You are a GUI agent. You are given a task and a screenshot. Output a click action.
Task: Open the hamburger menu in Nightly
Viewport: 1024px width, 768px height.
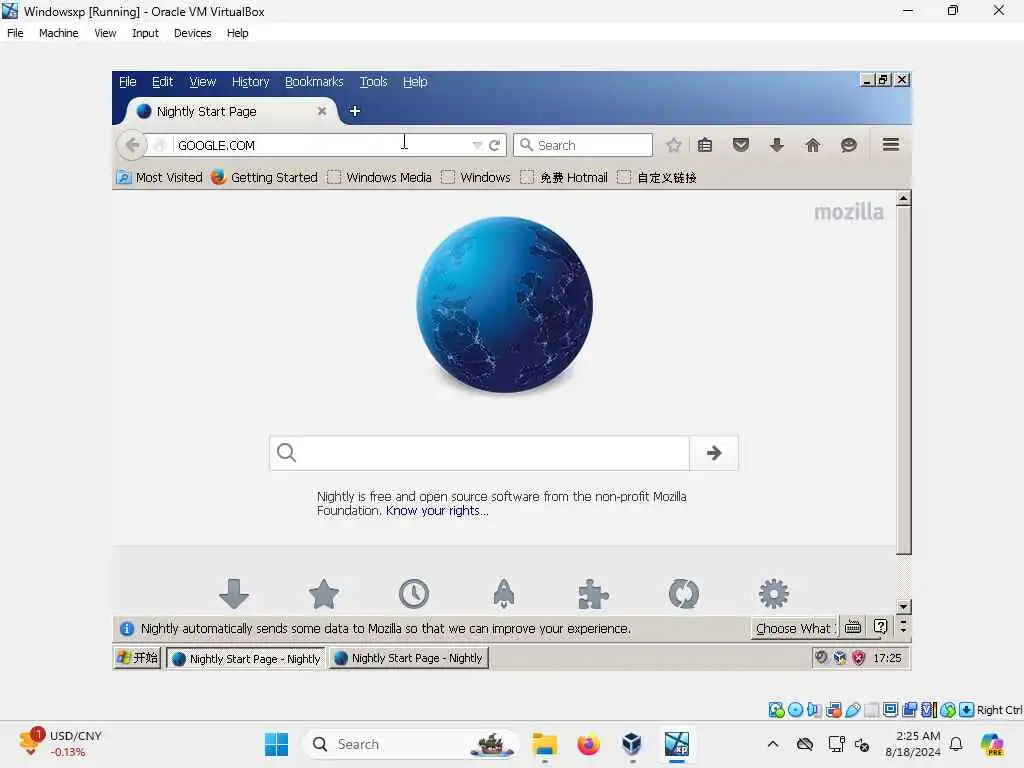[891, 144]
